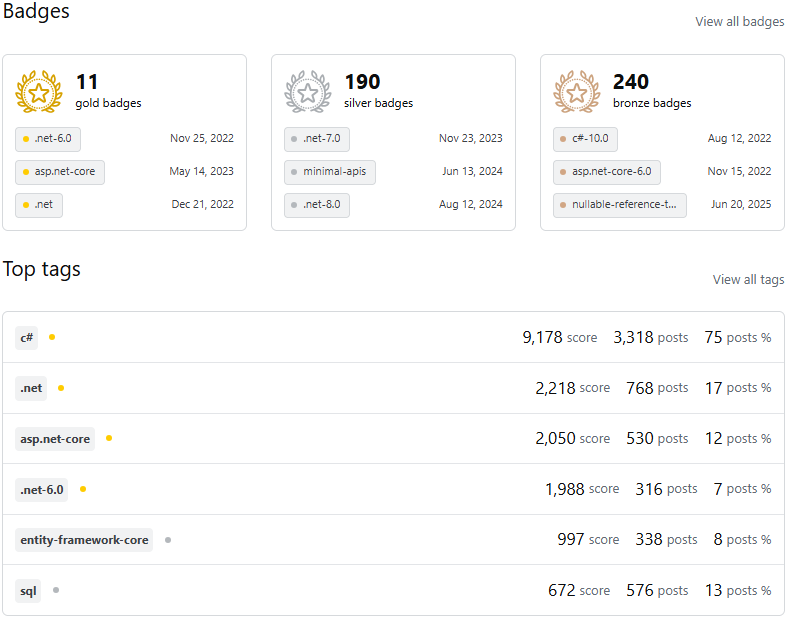Click the '9,178 score' value
The width and height of the screenshot is (792, 625).
click(x=560, y=338)
